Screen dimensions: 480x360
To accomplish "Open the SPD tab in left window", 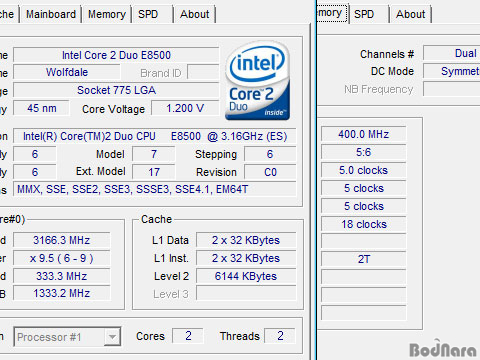I will click(153, 14).
